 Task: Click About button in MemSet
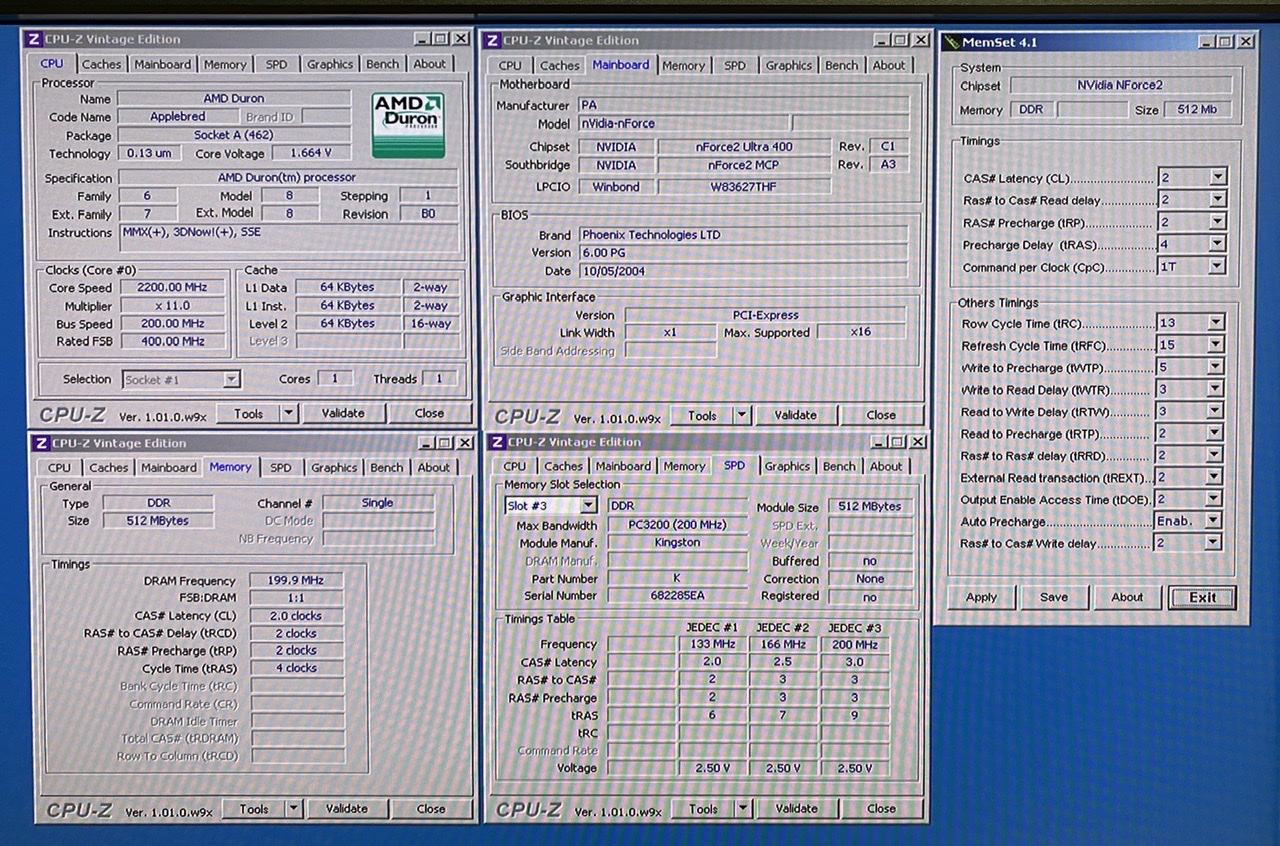(x=1127, y=597)
